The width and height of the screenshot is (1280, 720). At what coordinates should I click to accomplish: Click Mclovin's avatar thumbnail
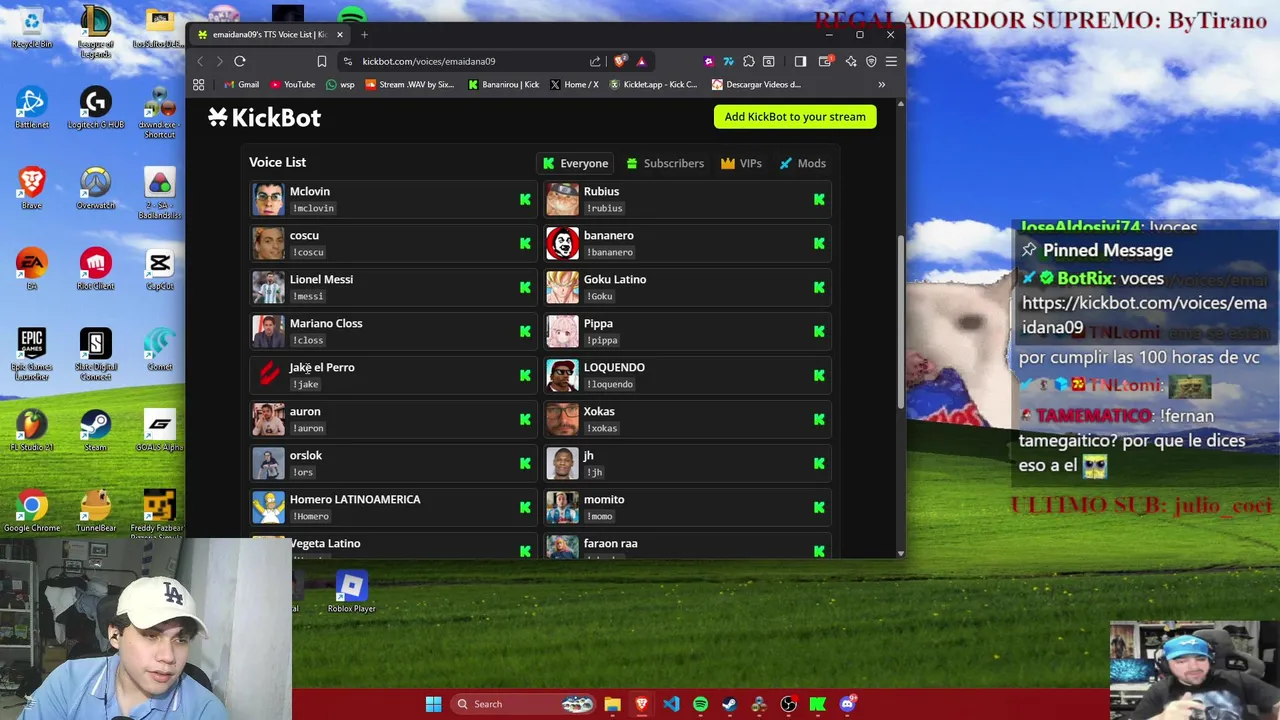268,199
